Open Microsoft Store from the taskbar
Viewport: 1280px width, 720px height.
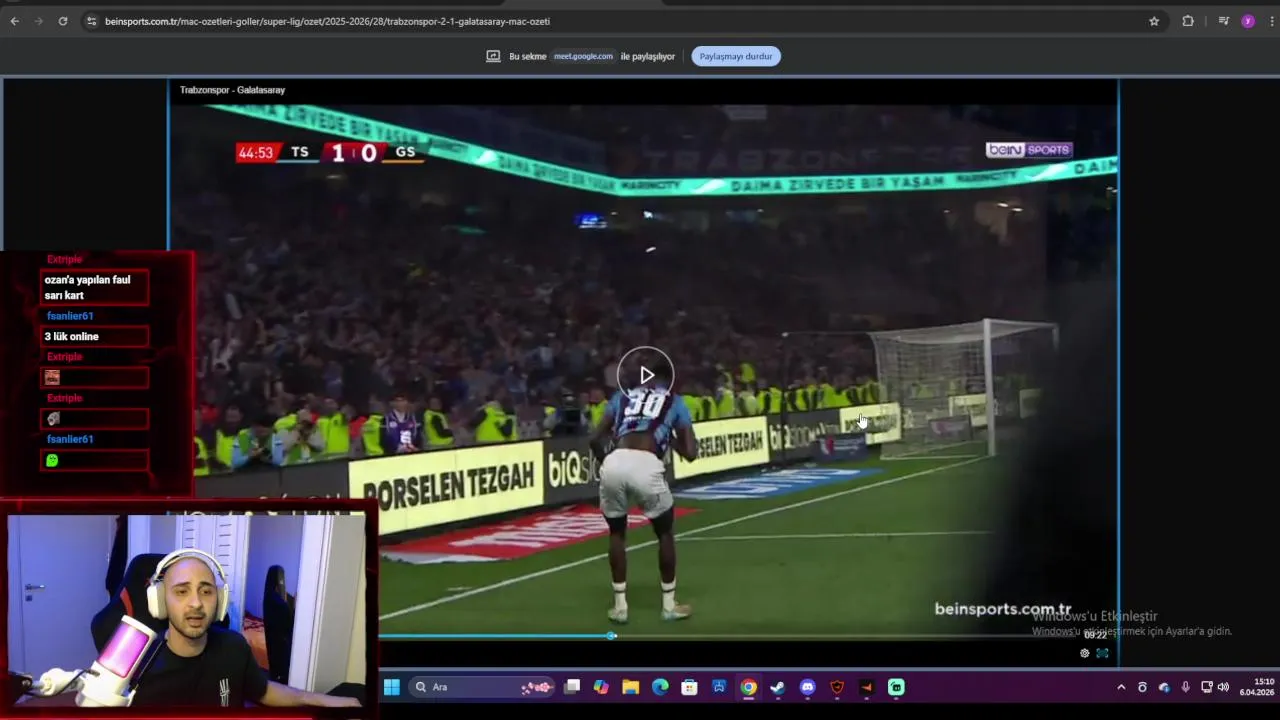click(689, 687)
